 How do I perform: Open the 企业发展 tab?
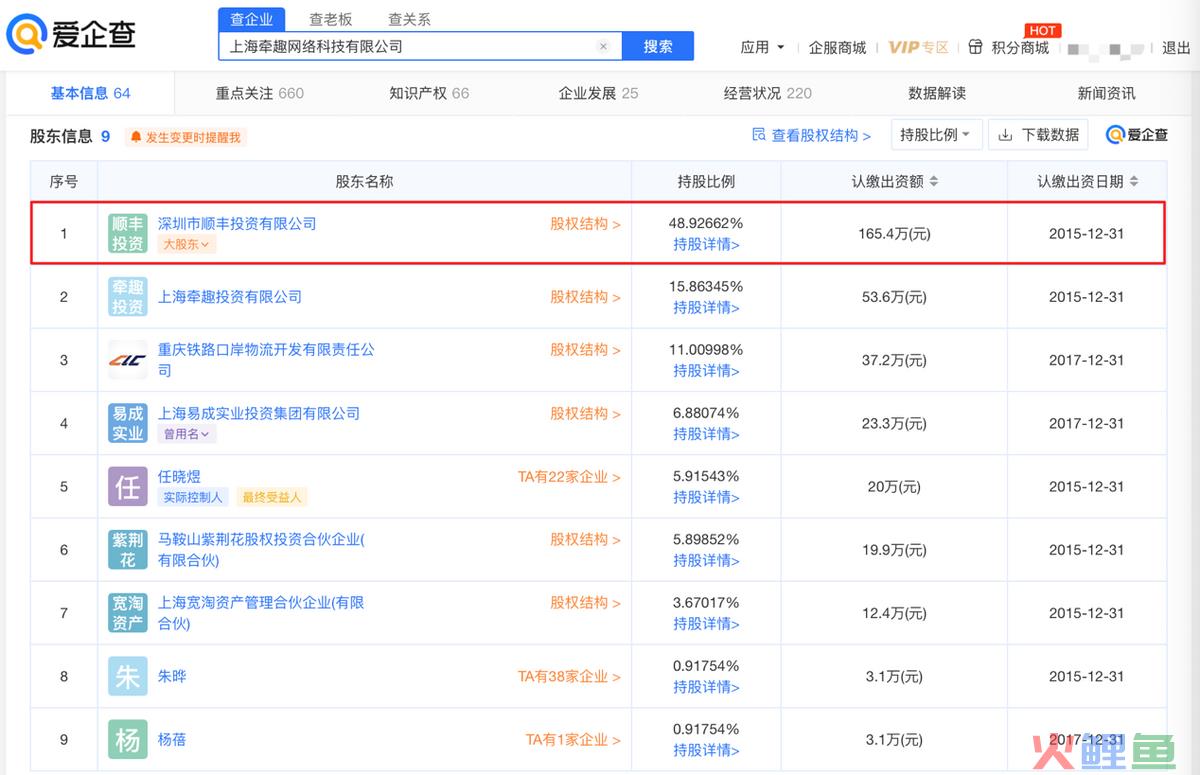point(598,93)
